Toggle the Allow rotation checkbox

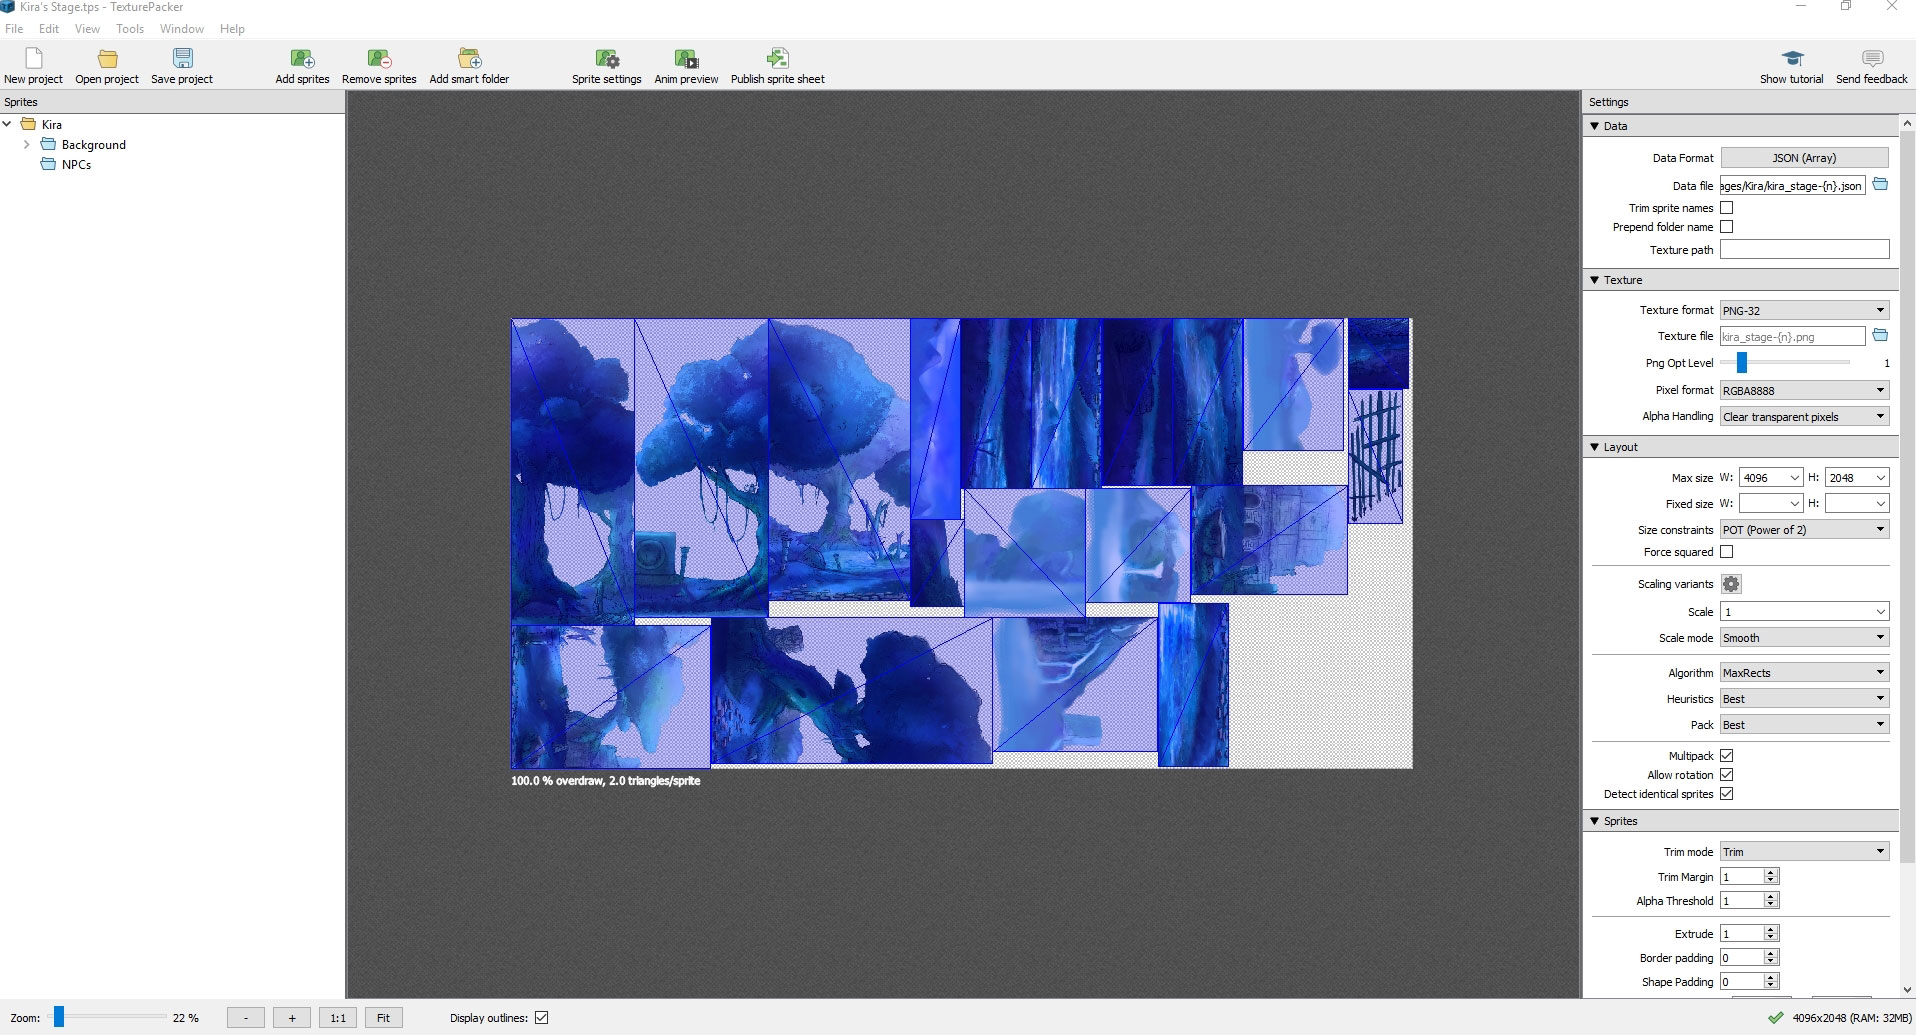click(x=1726, y=775)
